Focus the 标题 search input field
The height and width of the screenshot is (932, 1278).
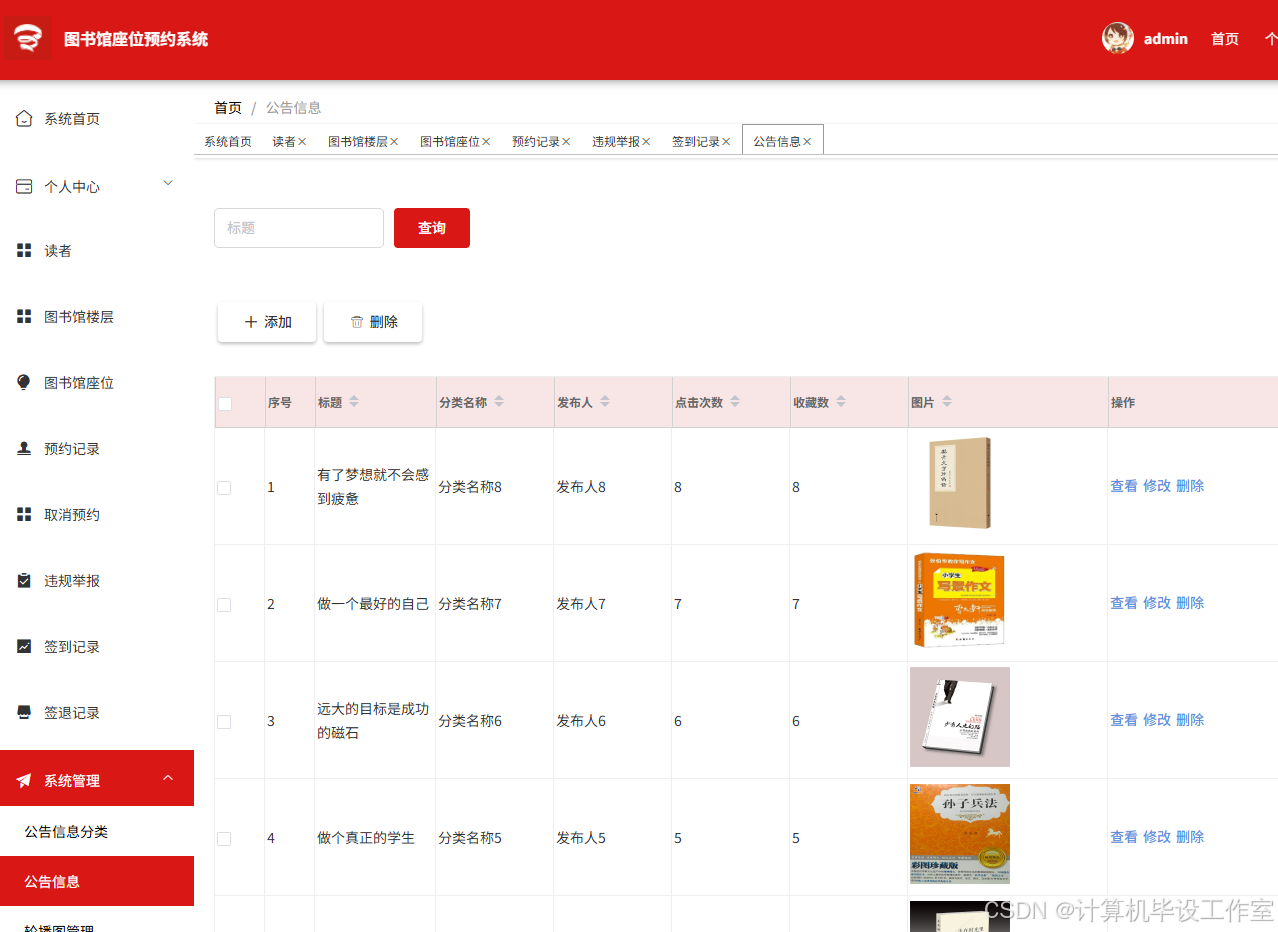click(299, 228)
